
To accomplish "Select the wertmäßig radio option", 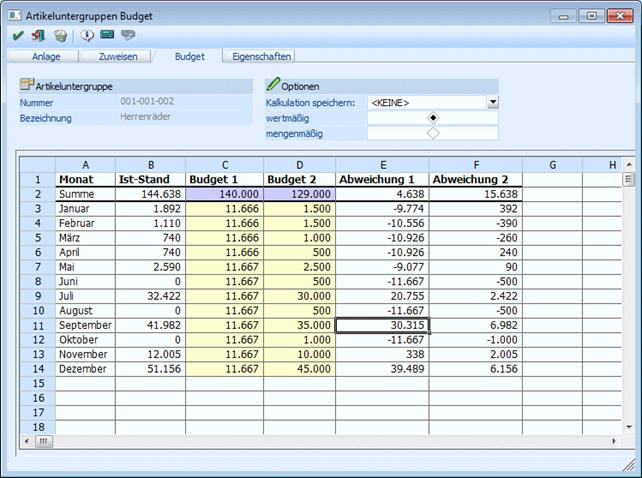I will pyautogui.click(x=432, y=118).
